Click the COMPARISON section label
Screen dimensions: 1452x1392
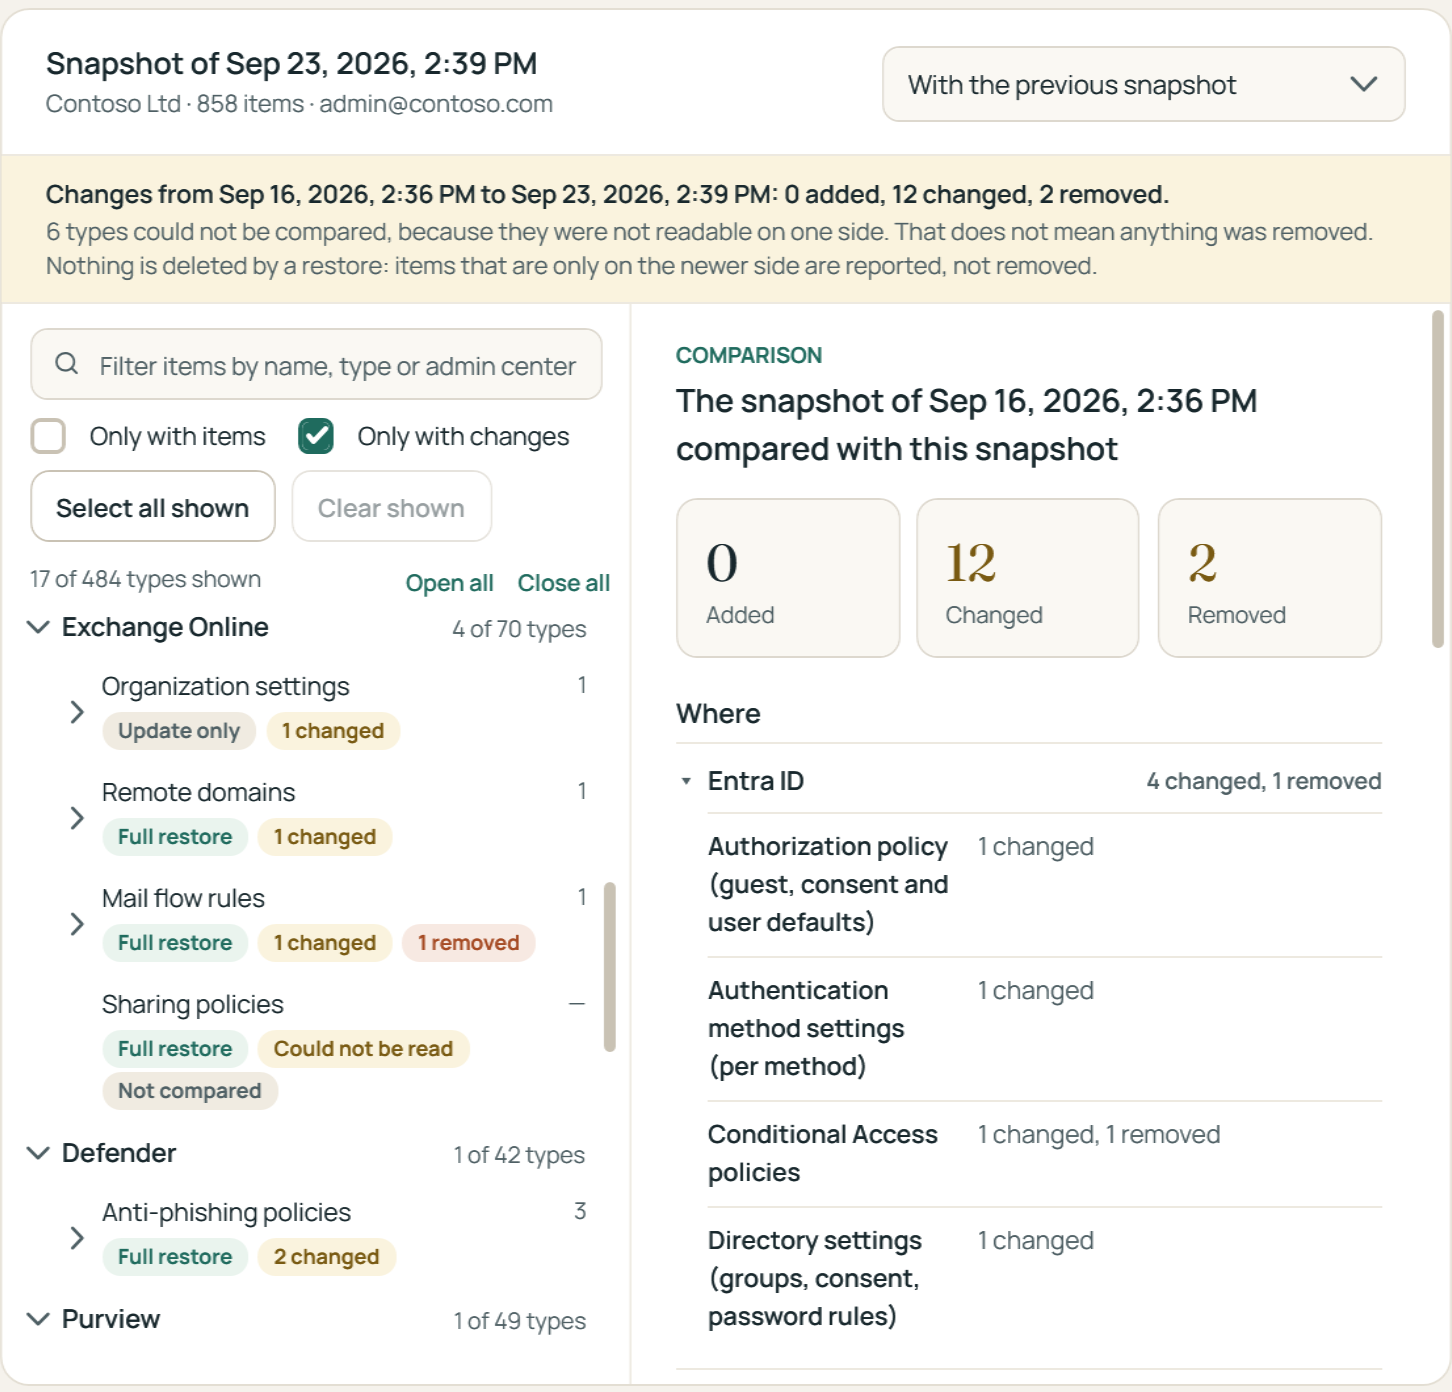(749, 355)
